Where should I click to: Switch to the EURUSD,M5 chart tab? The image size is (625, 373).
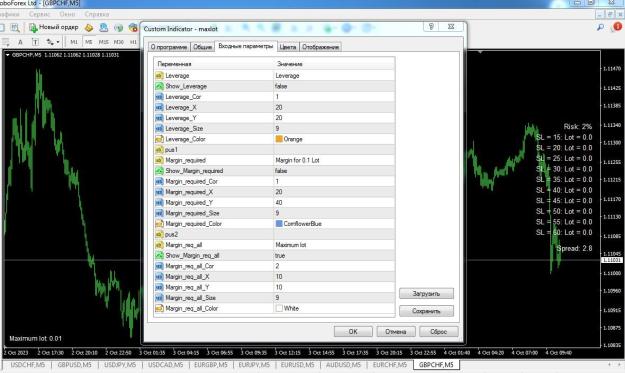click(297, 365)
